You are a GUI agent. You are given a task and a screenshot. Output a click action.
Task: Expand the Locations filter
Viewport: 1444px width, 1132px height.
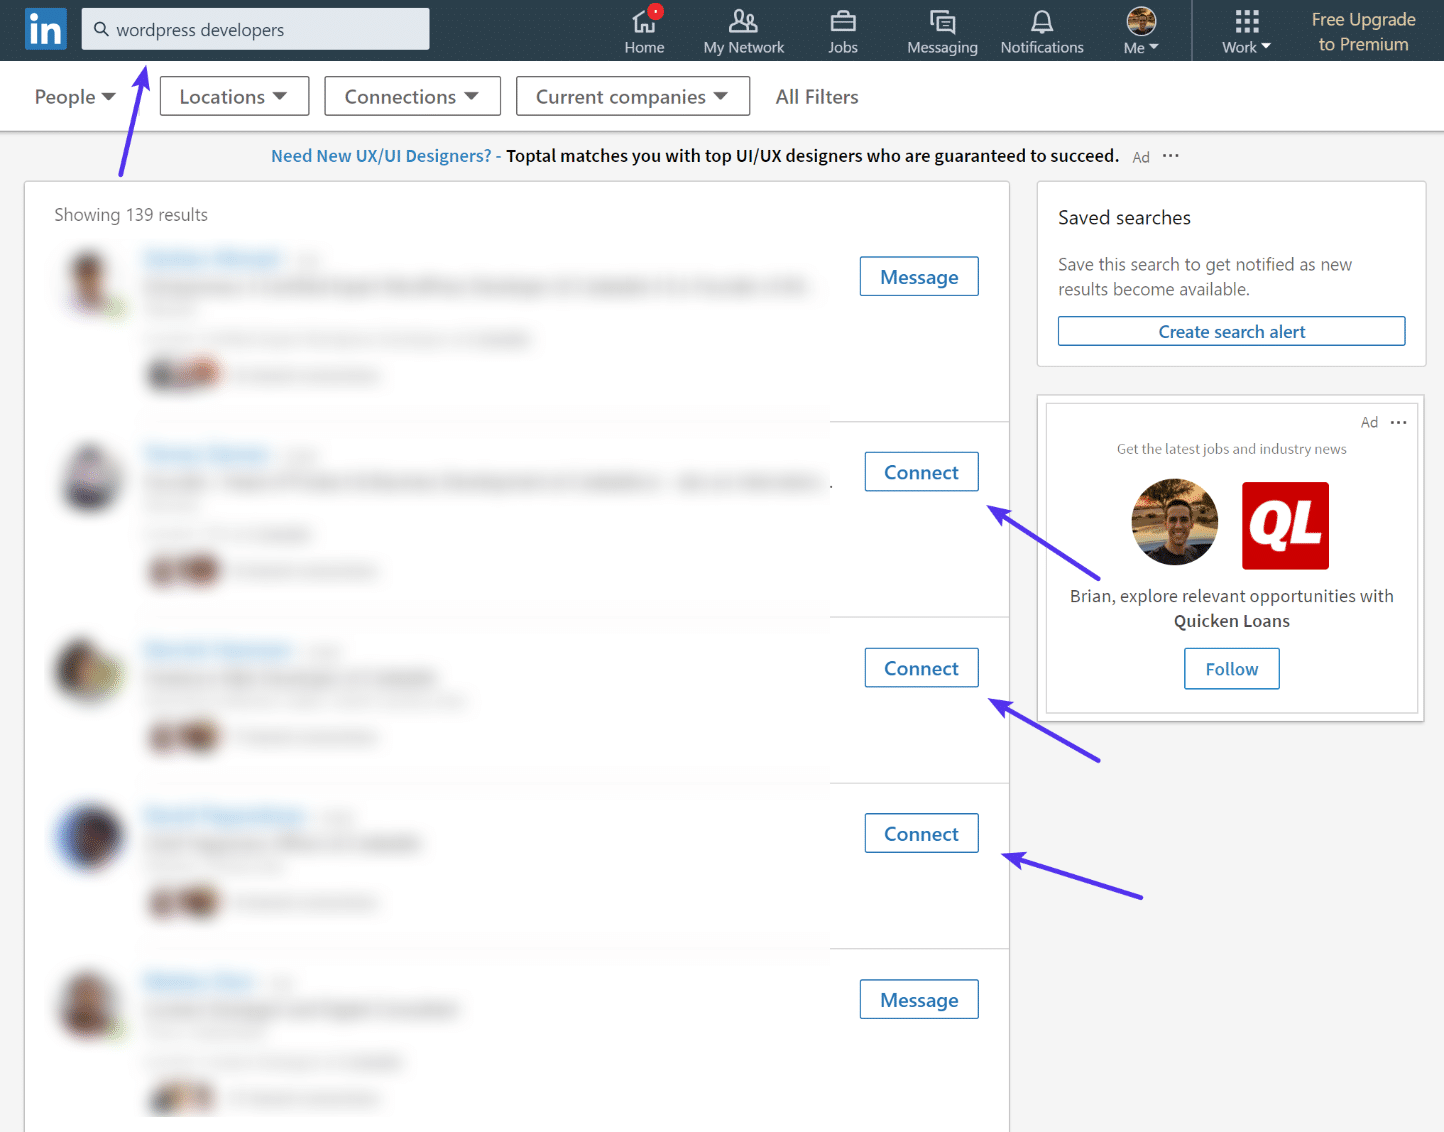click(233, 96)
